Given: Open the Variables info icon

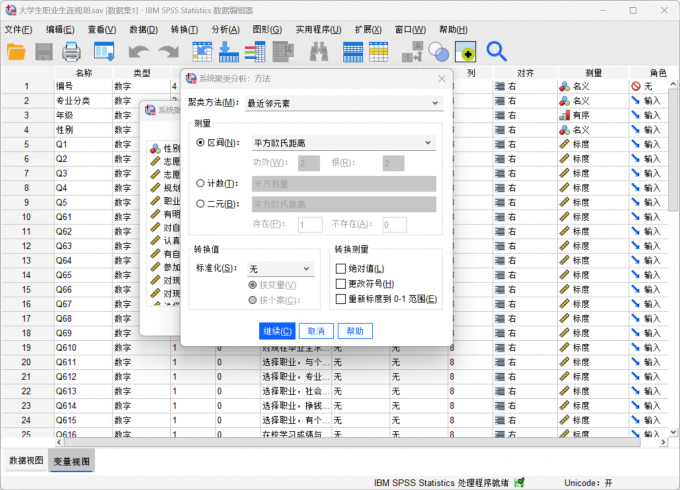Looking at the screenshot, I should tap(255, 52).
